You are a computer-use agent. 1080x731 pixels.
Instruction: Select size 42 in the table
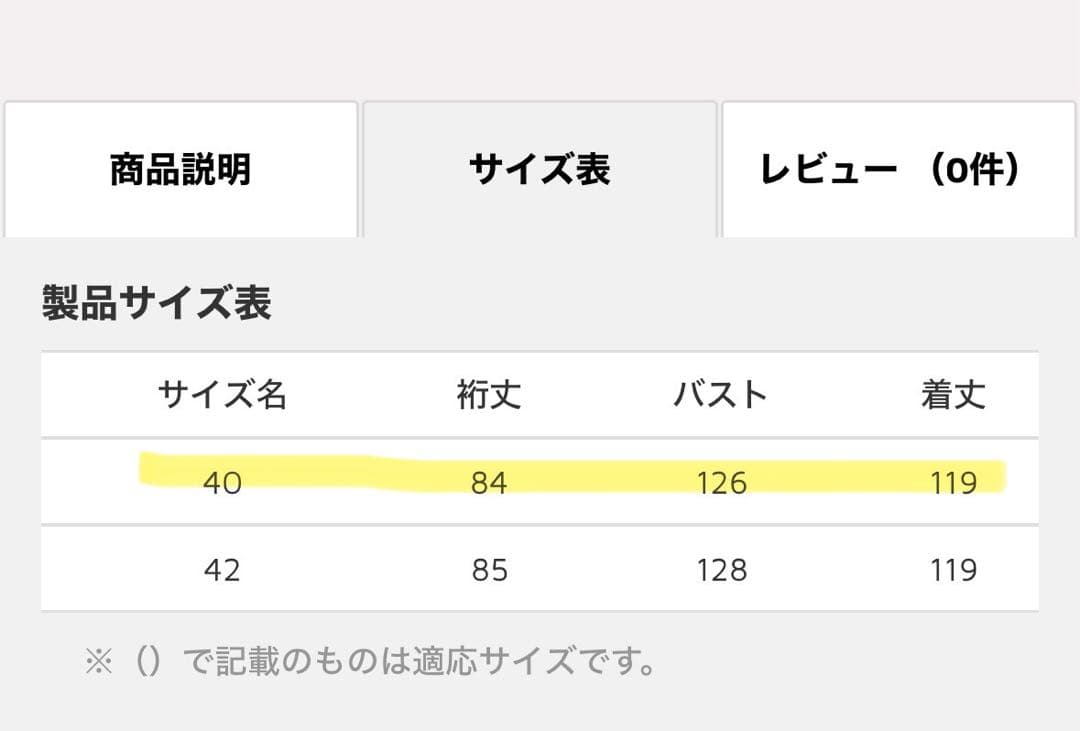[x=223, y=570]
